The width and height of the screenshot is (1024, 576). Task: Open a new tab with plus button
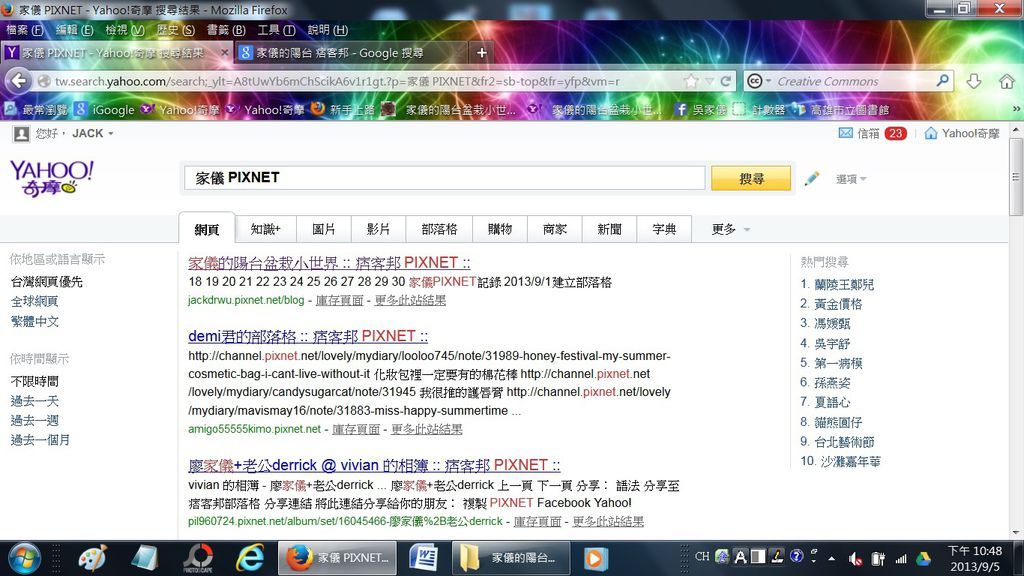point(482,53)
